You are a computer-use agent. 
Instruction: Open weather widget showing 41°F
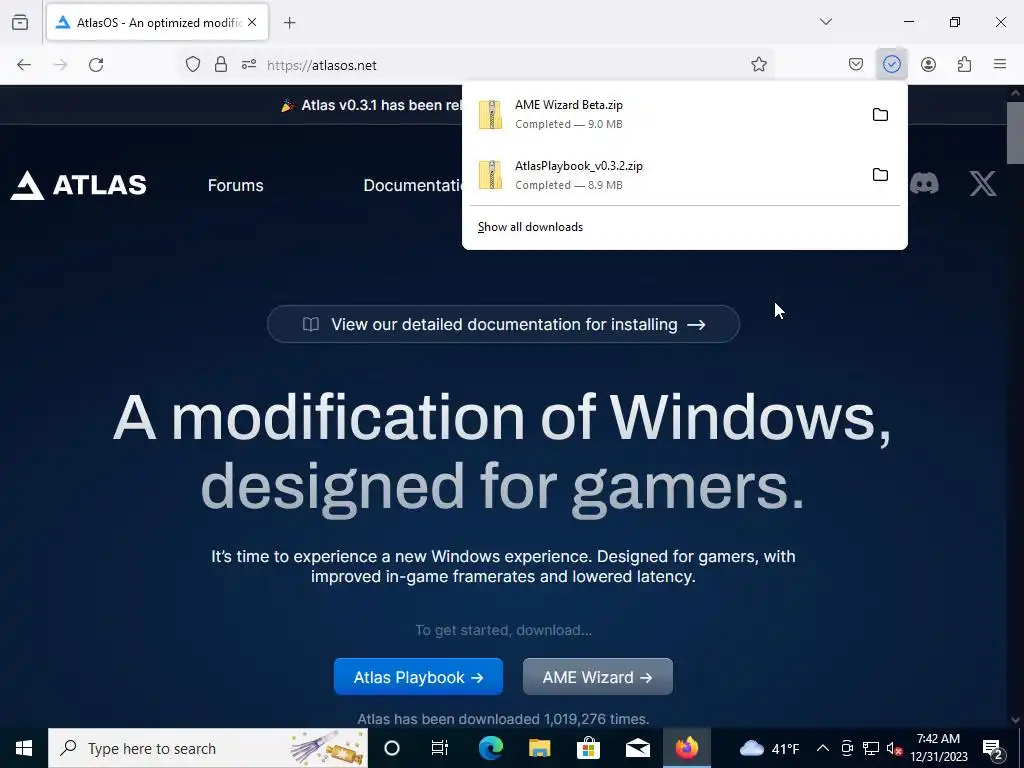[x=770, y=748]
